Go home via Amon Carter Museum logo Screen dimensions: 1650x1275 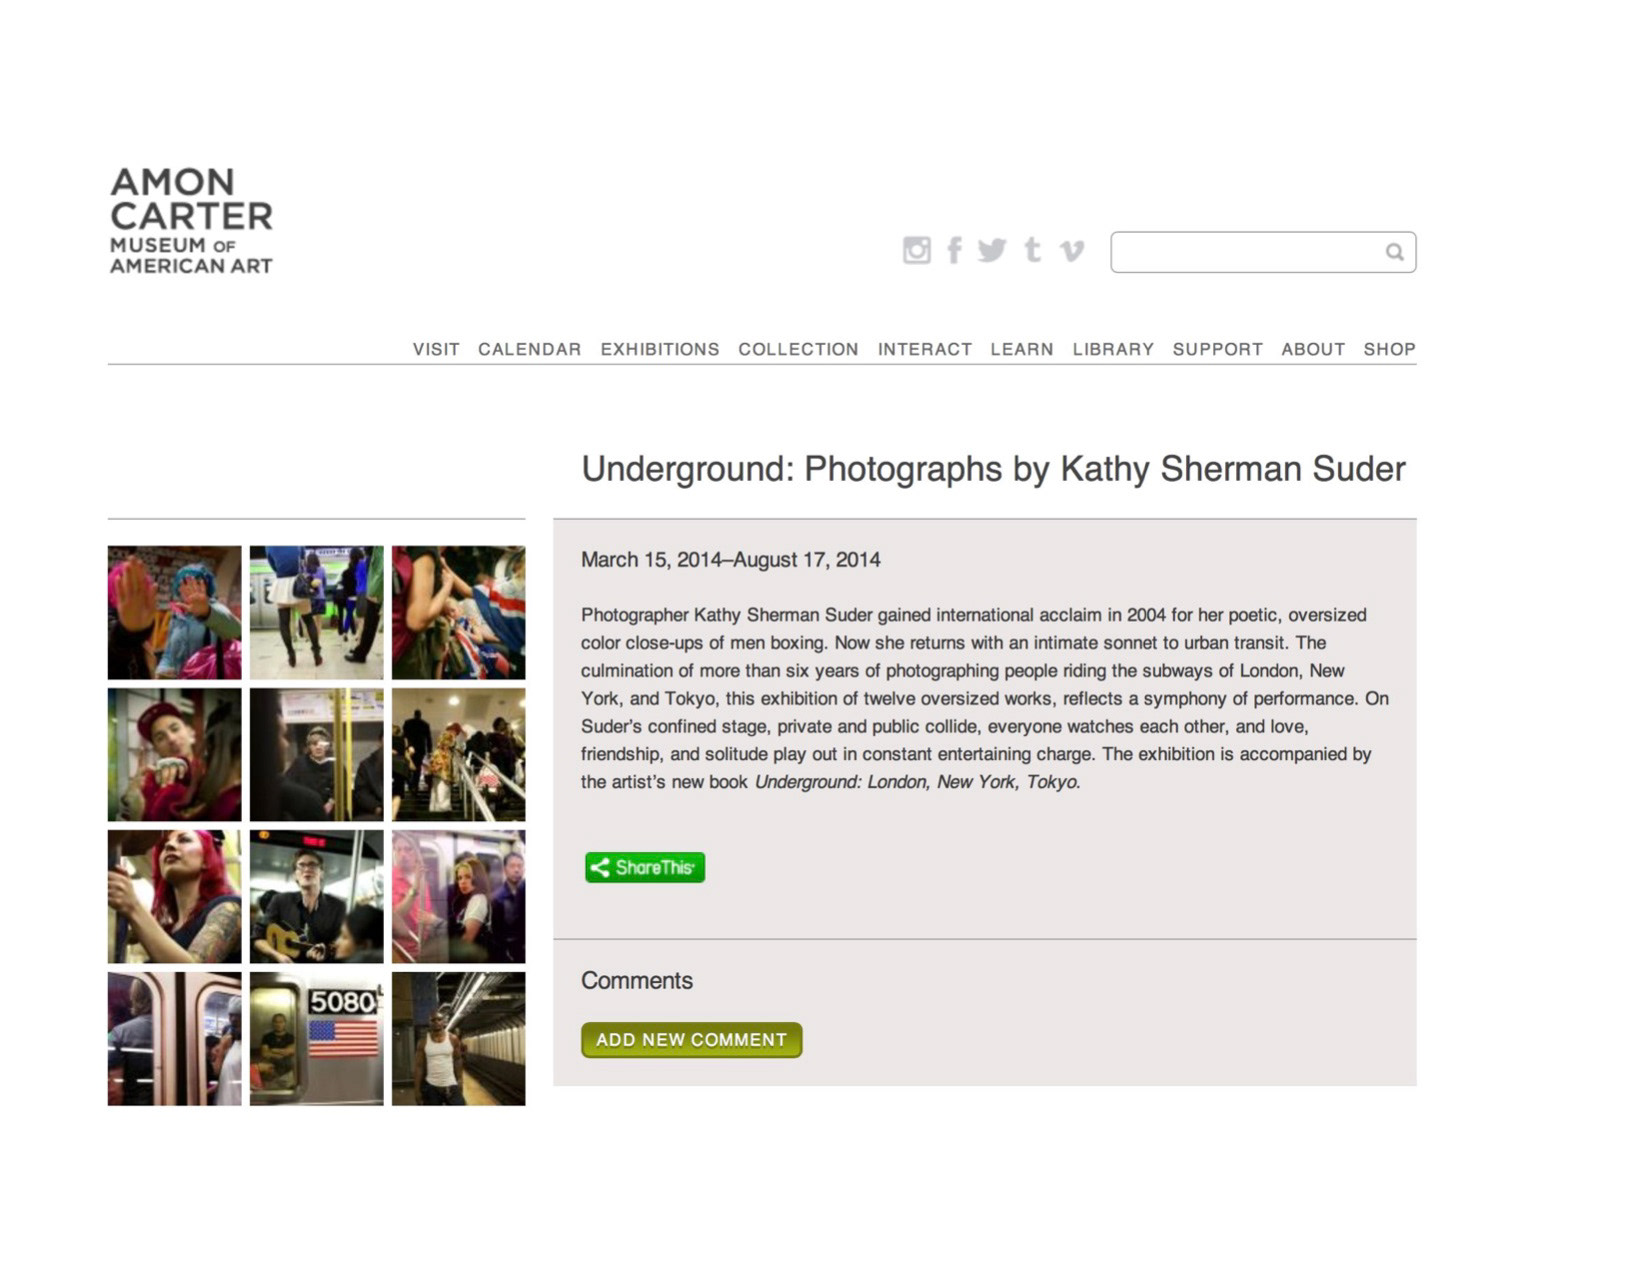[191, 221]
